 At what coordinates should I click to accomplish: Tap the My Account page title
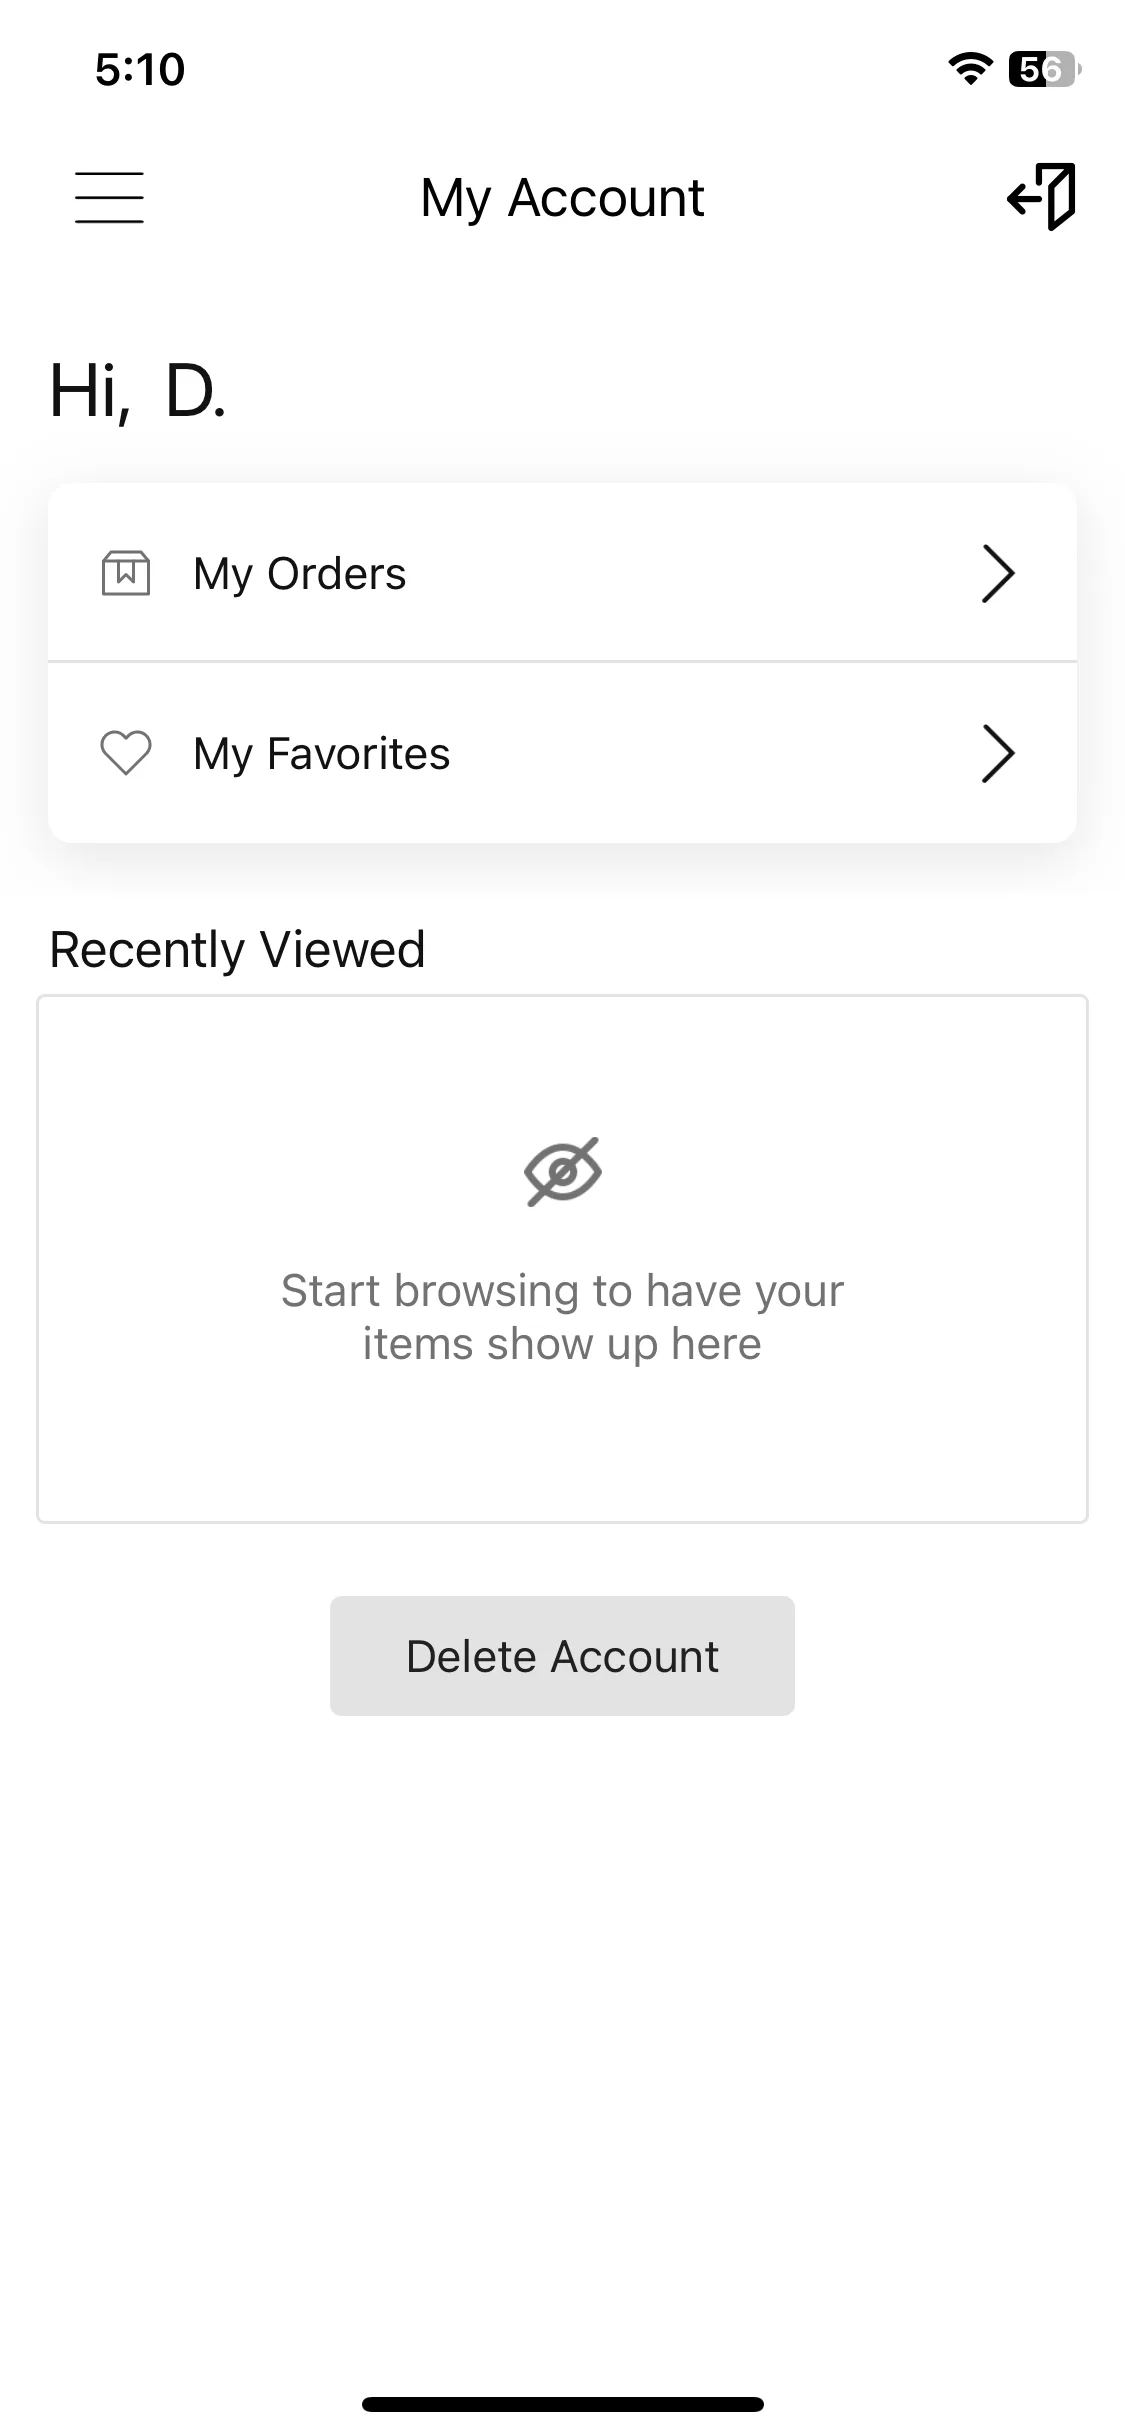click(562, 197)
